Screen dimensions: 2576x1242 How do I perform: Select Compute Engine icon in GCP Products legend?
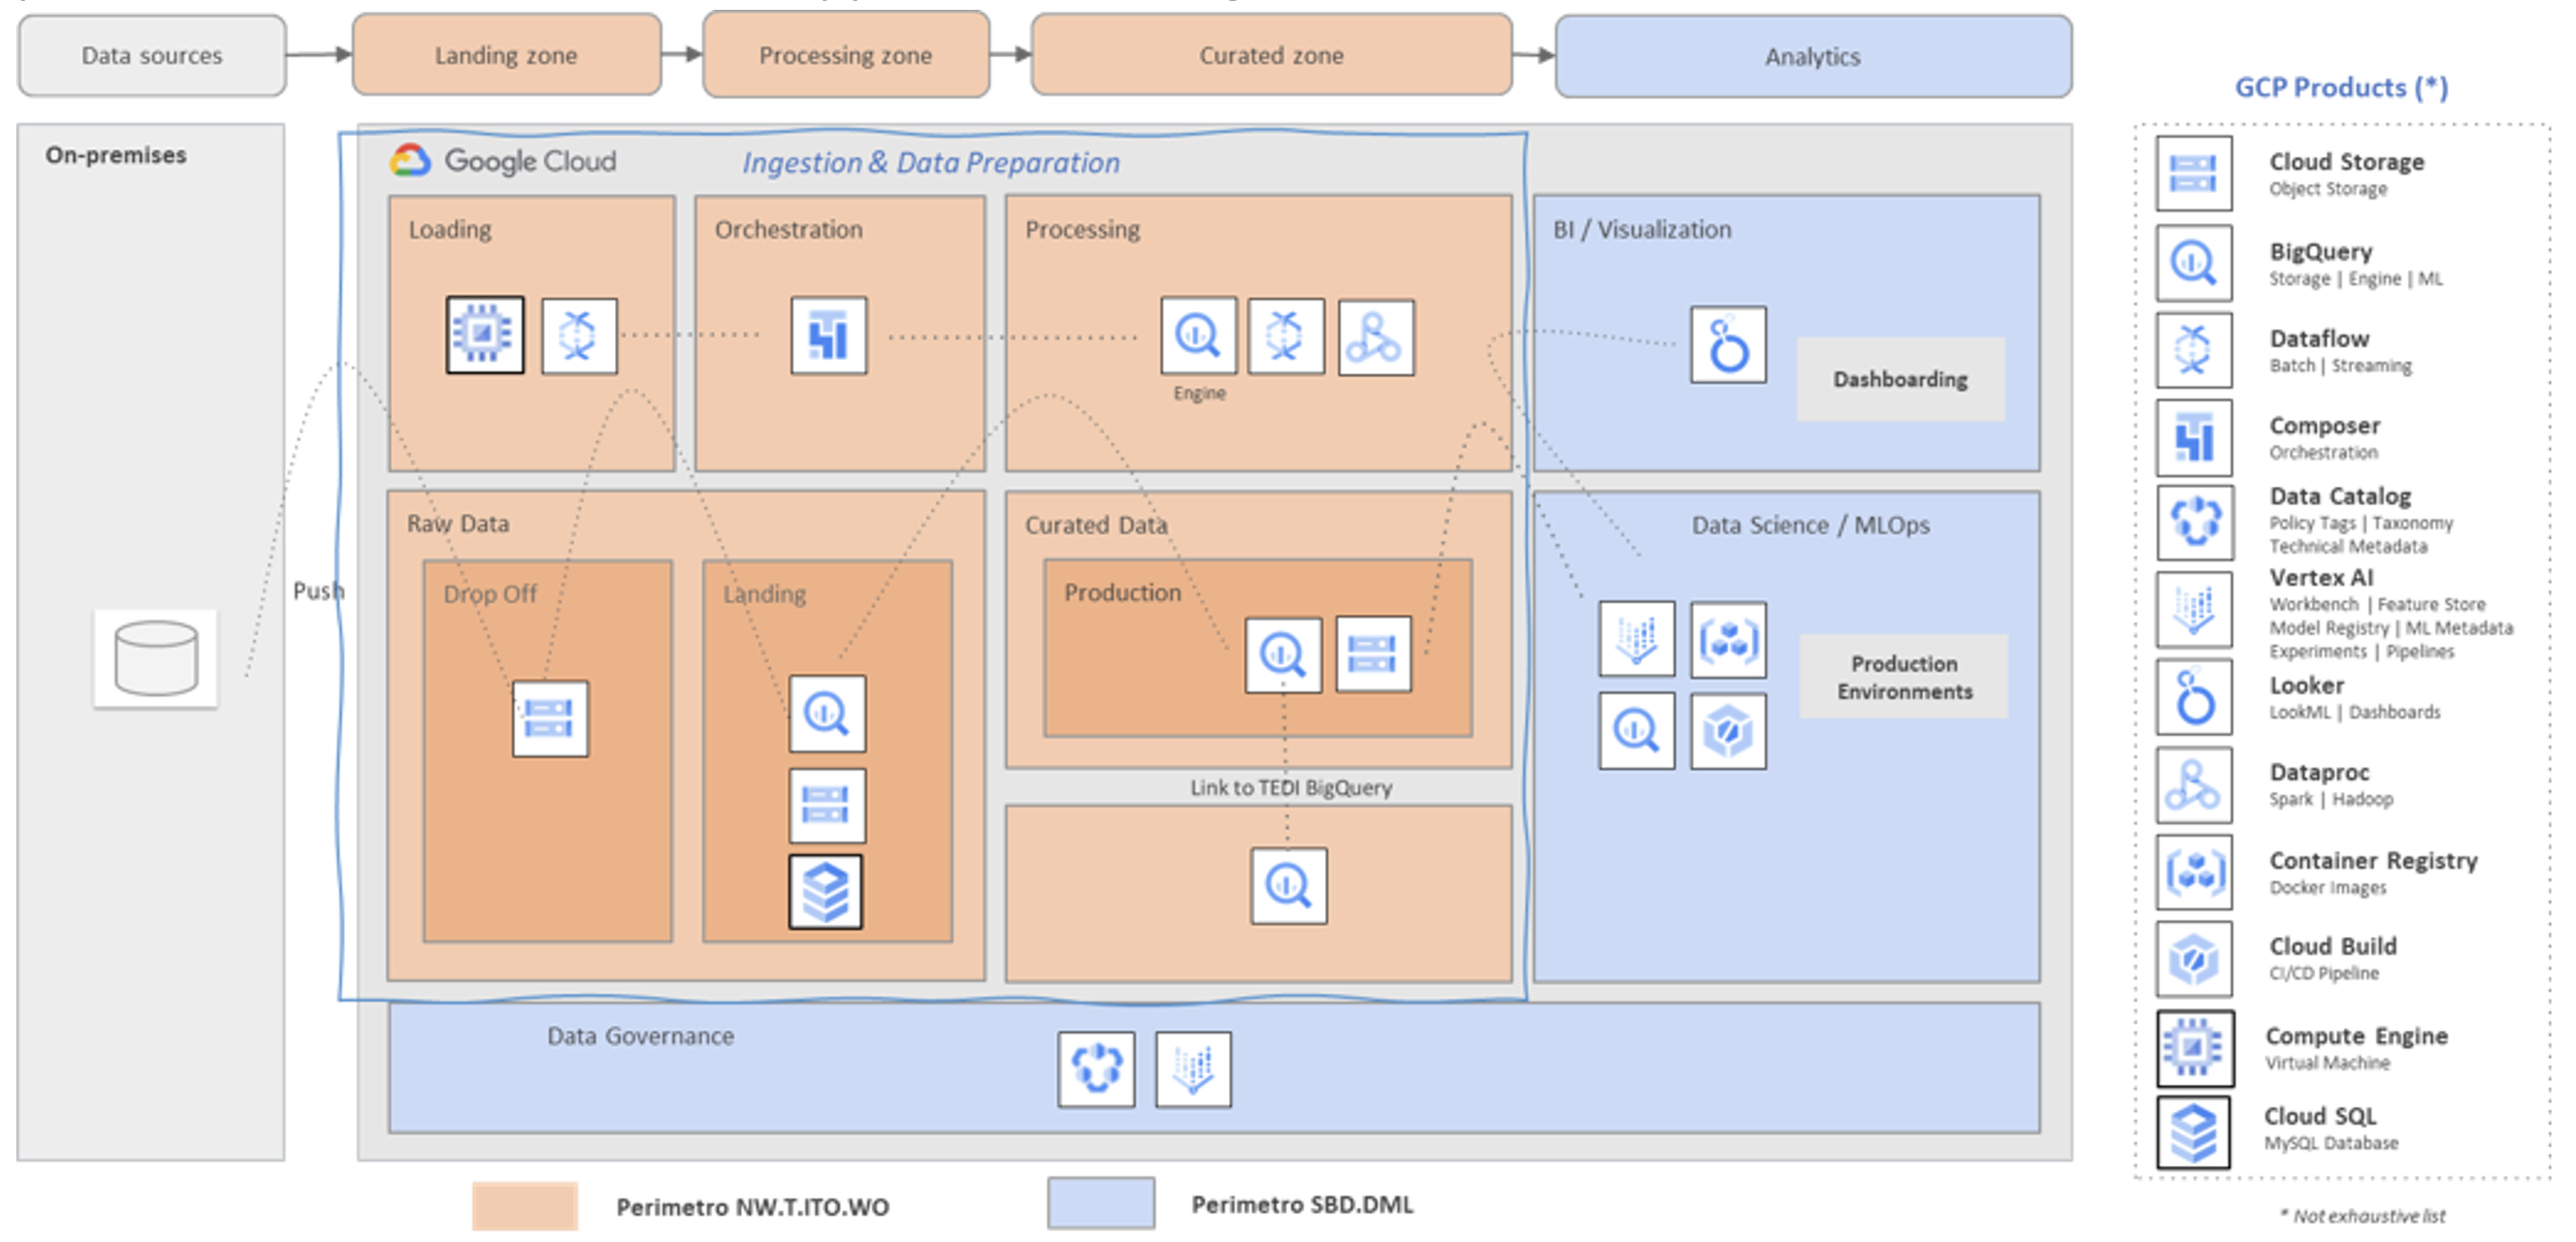[2195, 1049]
